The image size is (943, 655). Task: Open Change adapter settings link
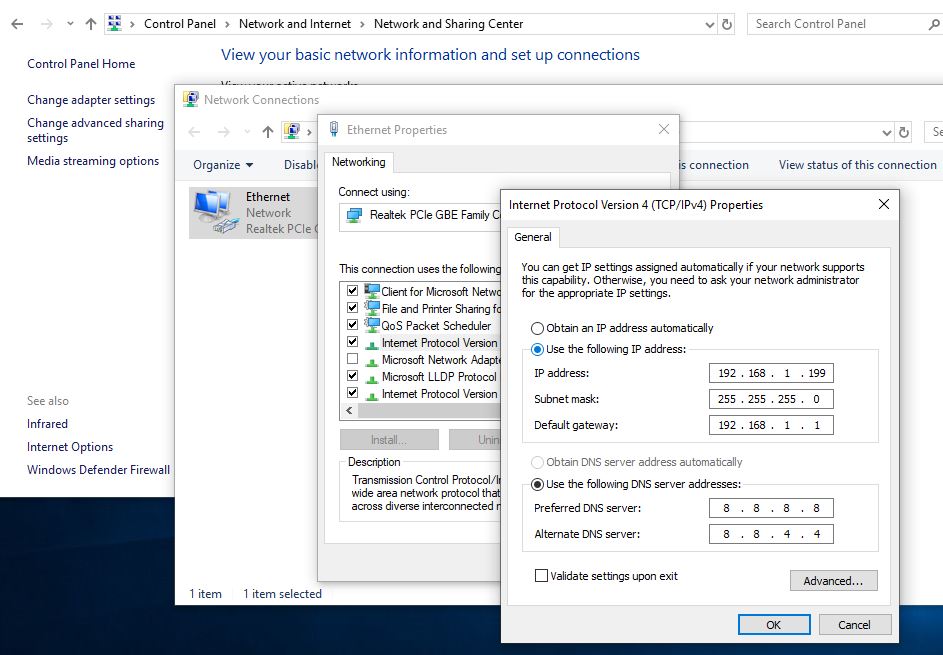pos(91,100)
